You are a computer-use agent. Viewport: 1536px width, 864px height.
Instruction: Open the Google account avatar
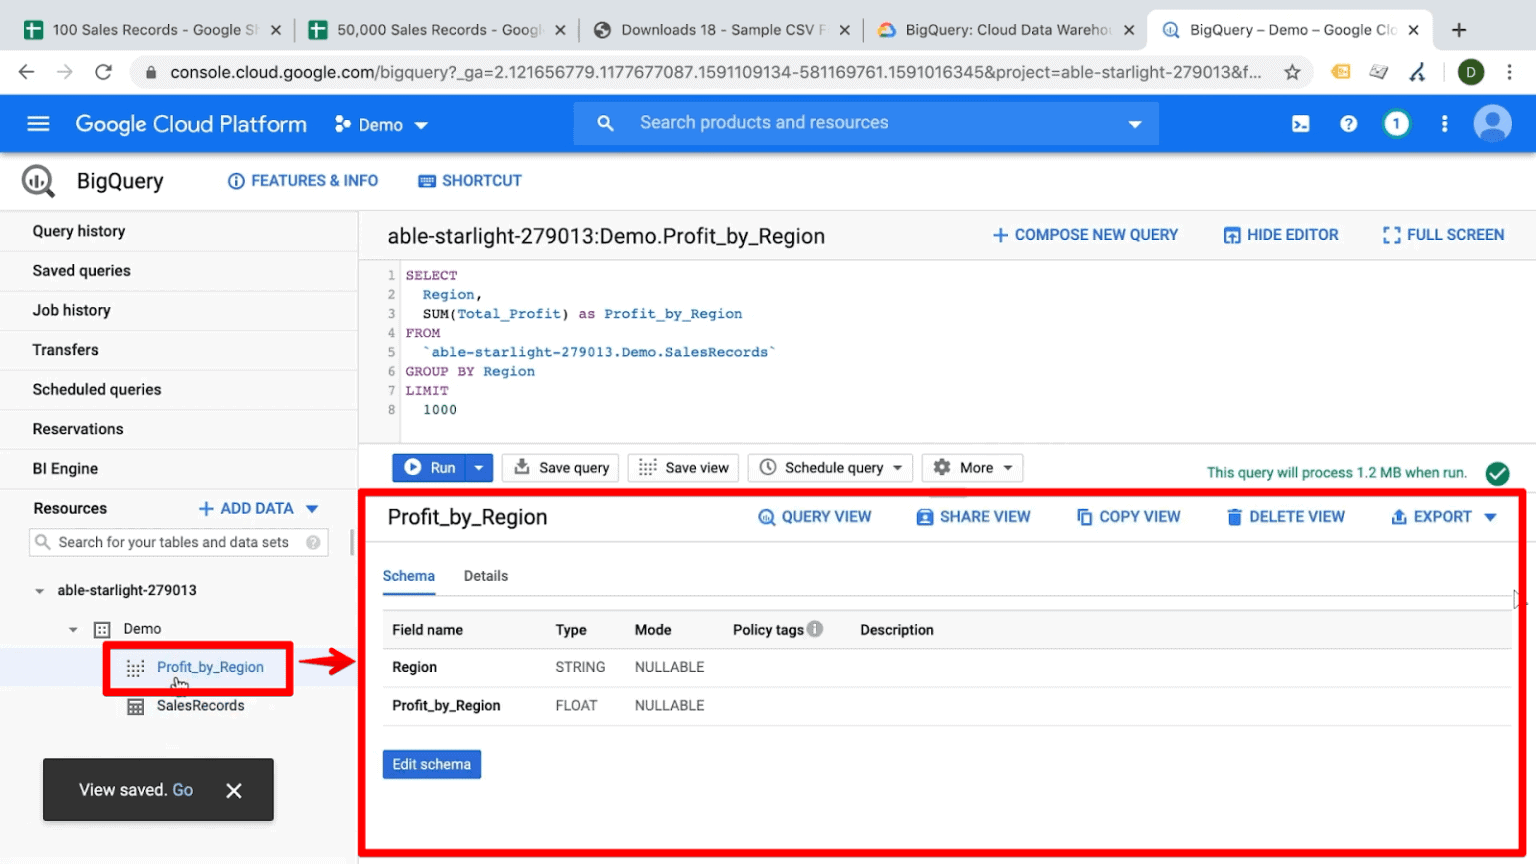pos(1492,123)
